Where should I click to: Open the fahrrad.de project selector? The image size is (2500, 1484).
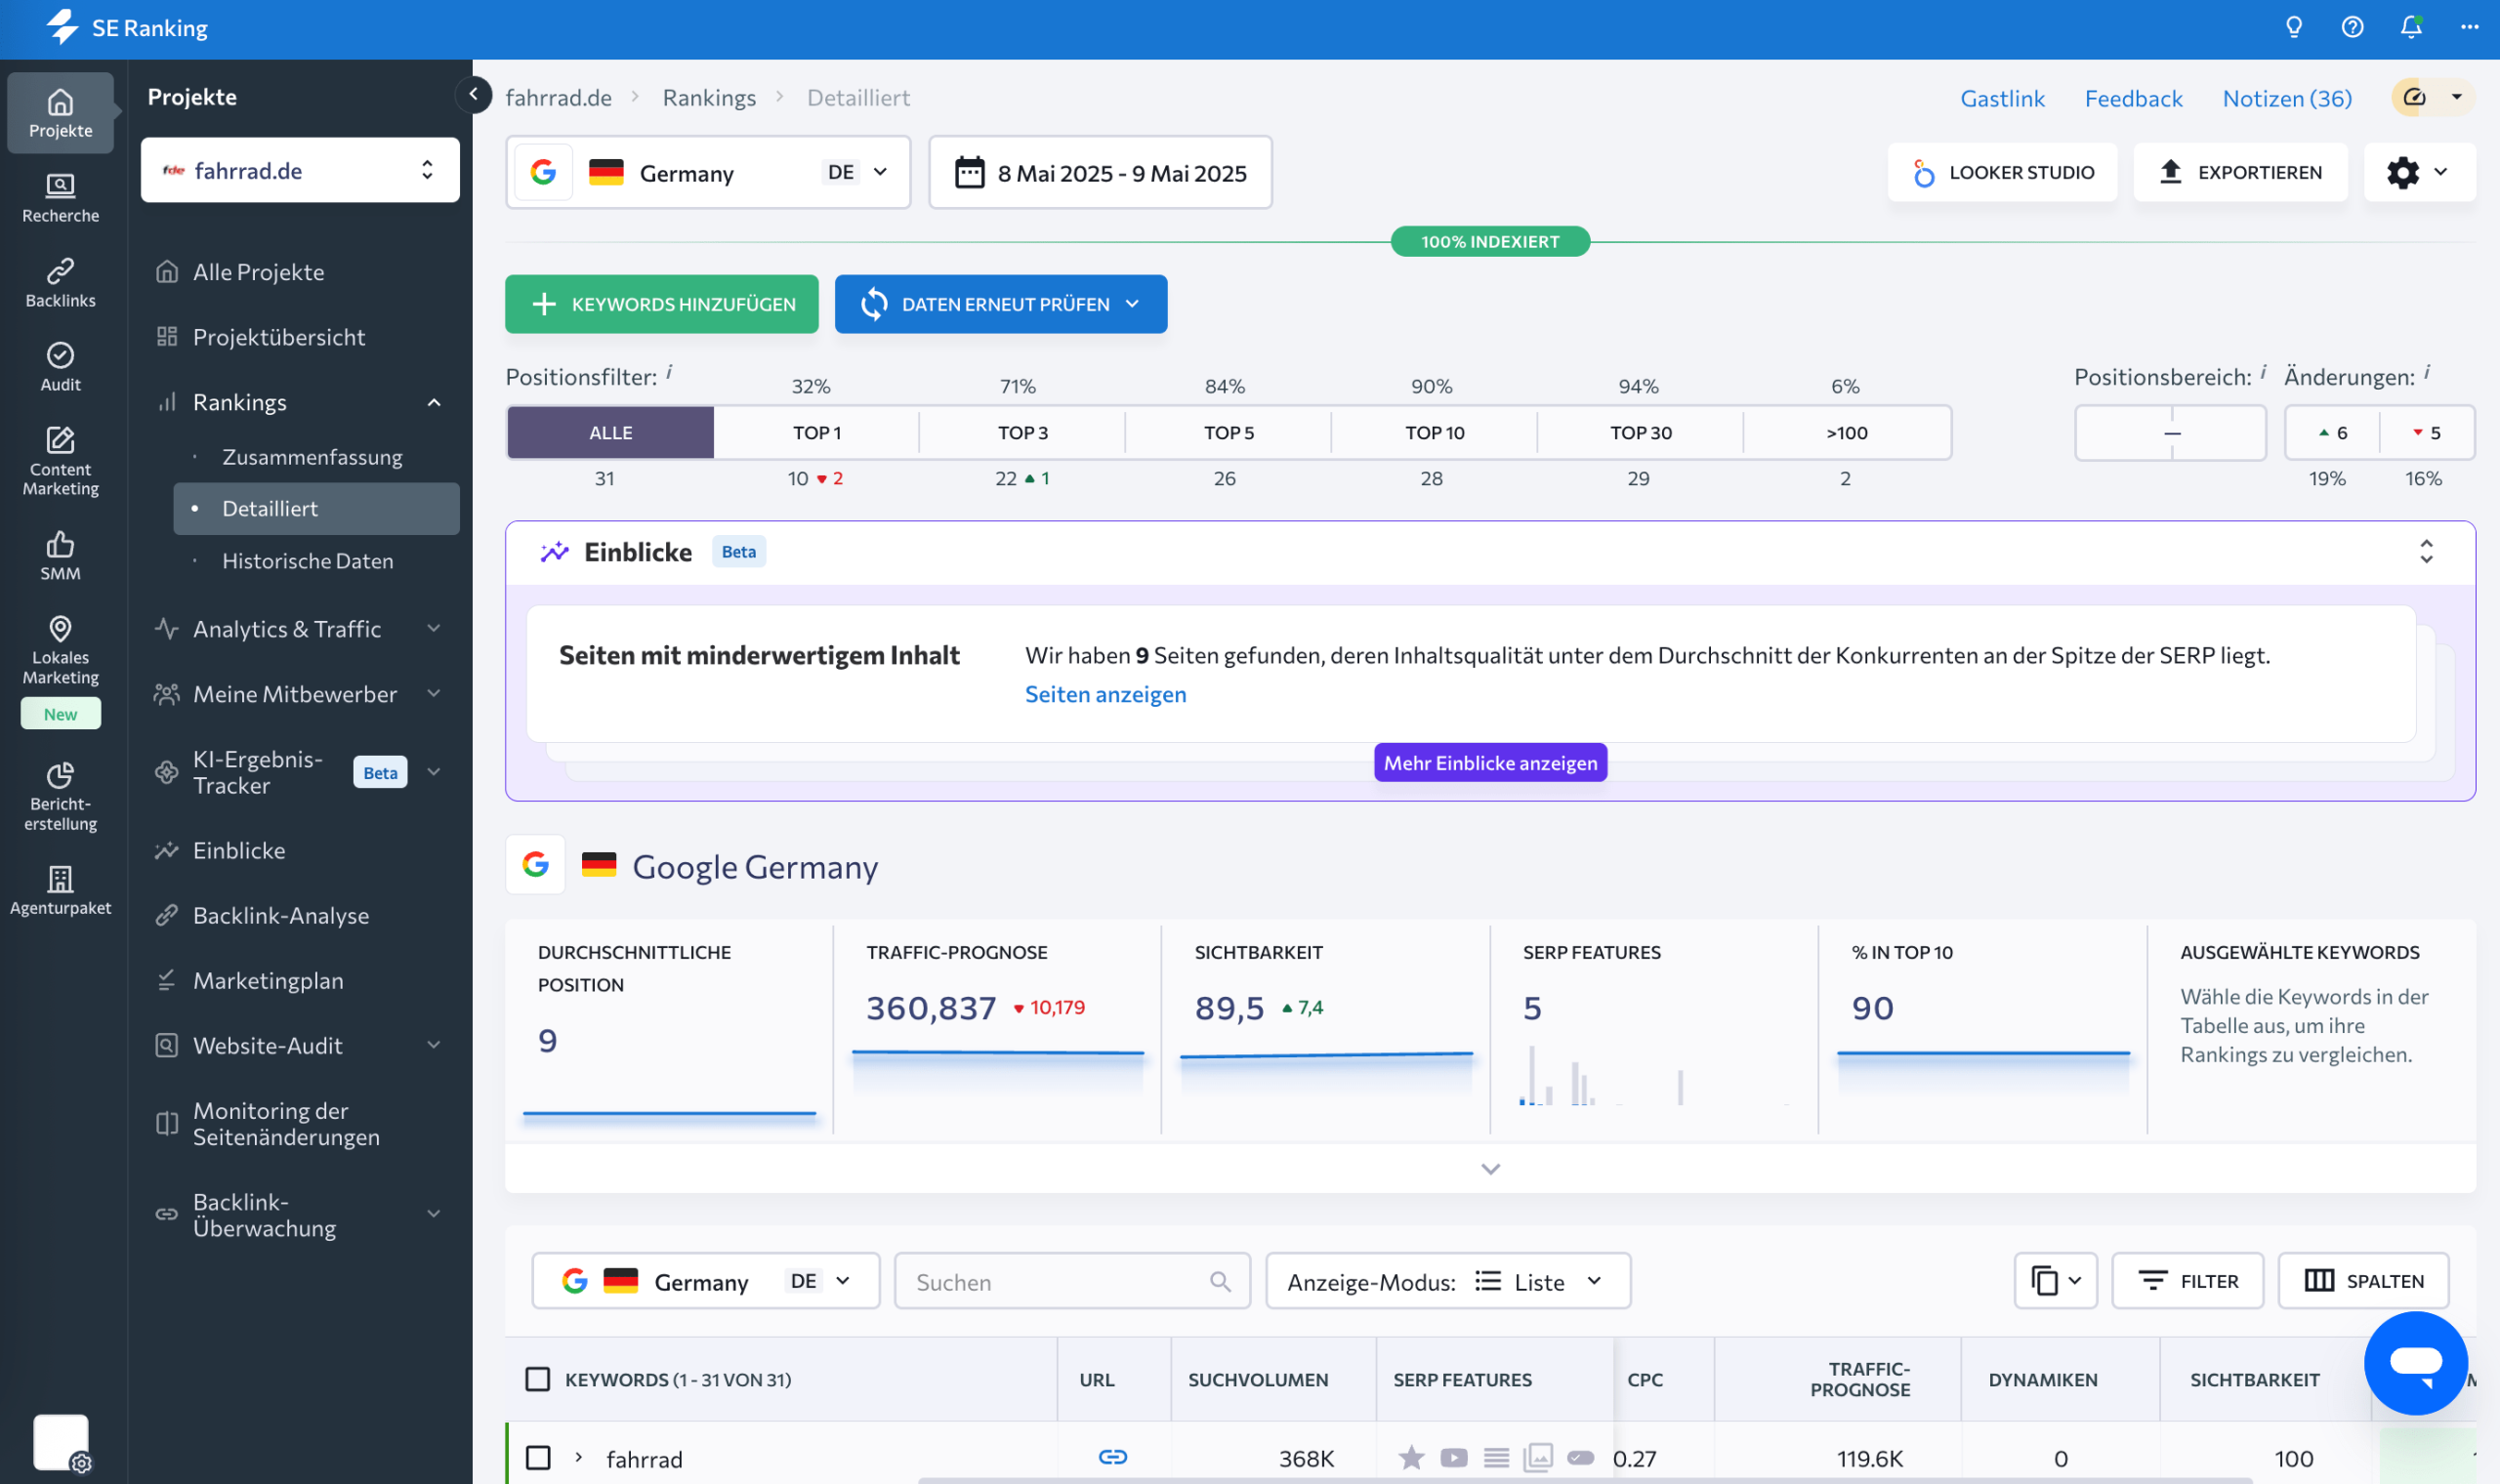click(300, 170)
